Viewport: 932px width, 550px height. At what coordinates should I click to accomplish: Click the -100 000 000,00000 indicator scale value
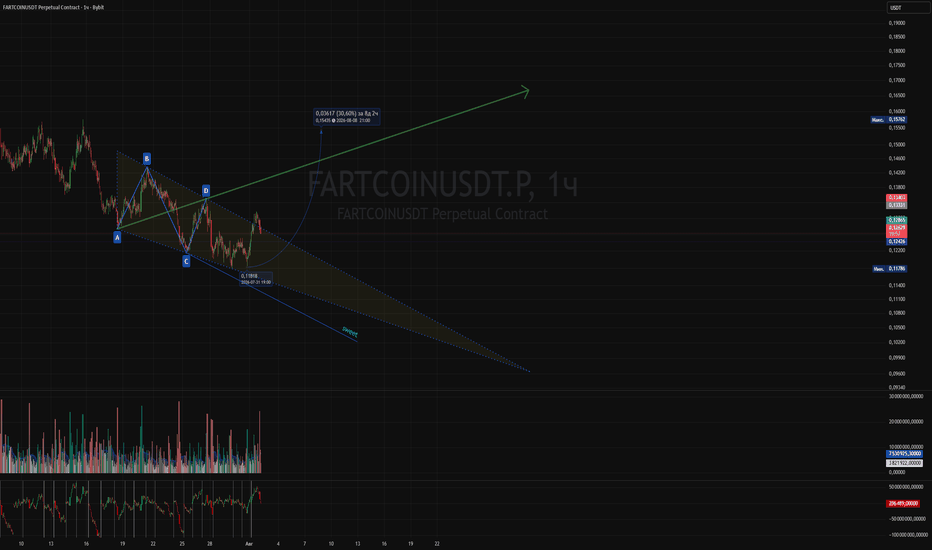click(906, 535)
